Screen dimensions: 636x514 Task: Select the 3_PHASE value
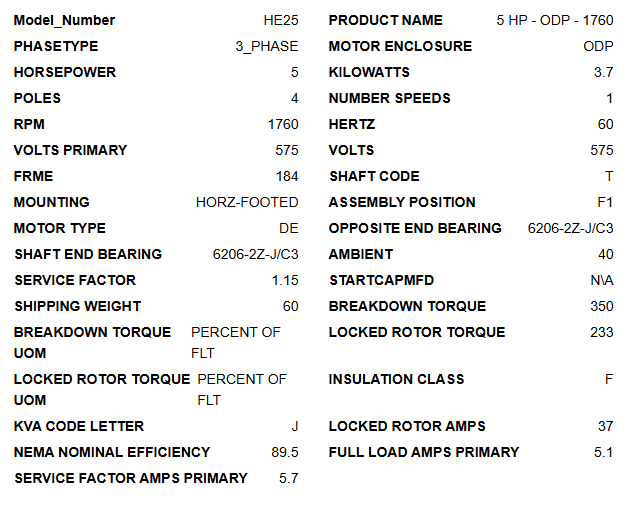coord(267,46)
